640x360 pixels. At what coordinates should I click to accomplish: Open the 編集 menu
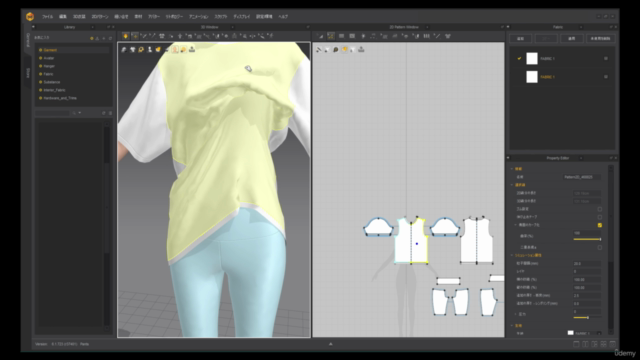pyautogui.click(x=62, y=17)
